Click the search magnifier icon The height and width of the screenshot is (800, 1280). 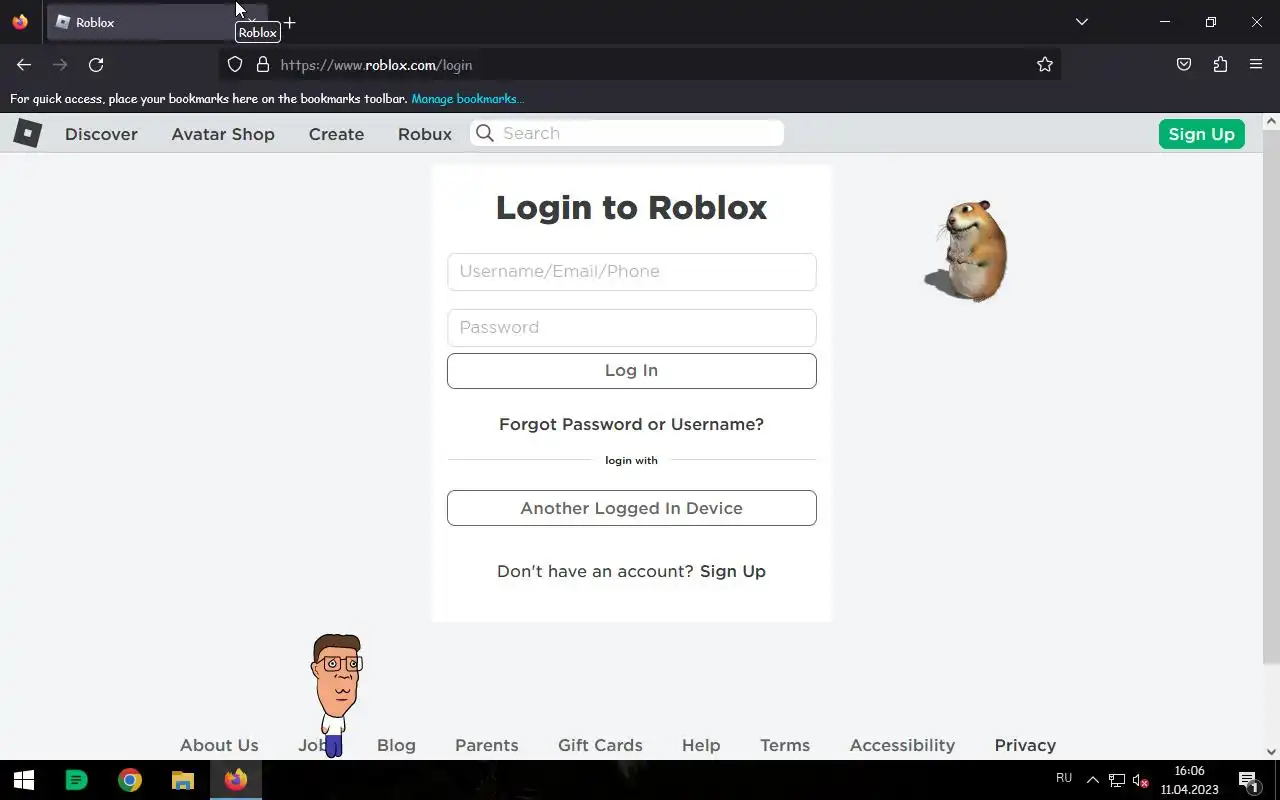pyautogui.click(x=485, y=133)
